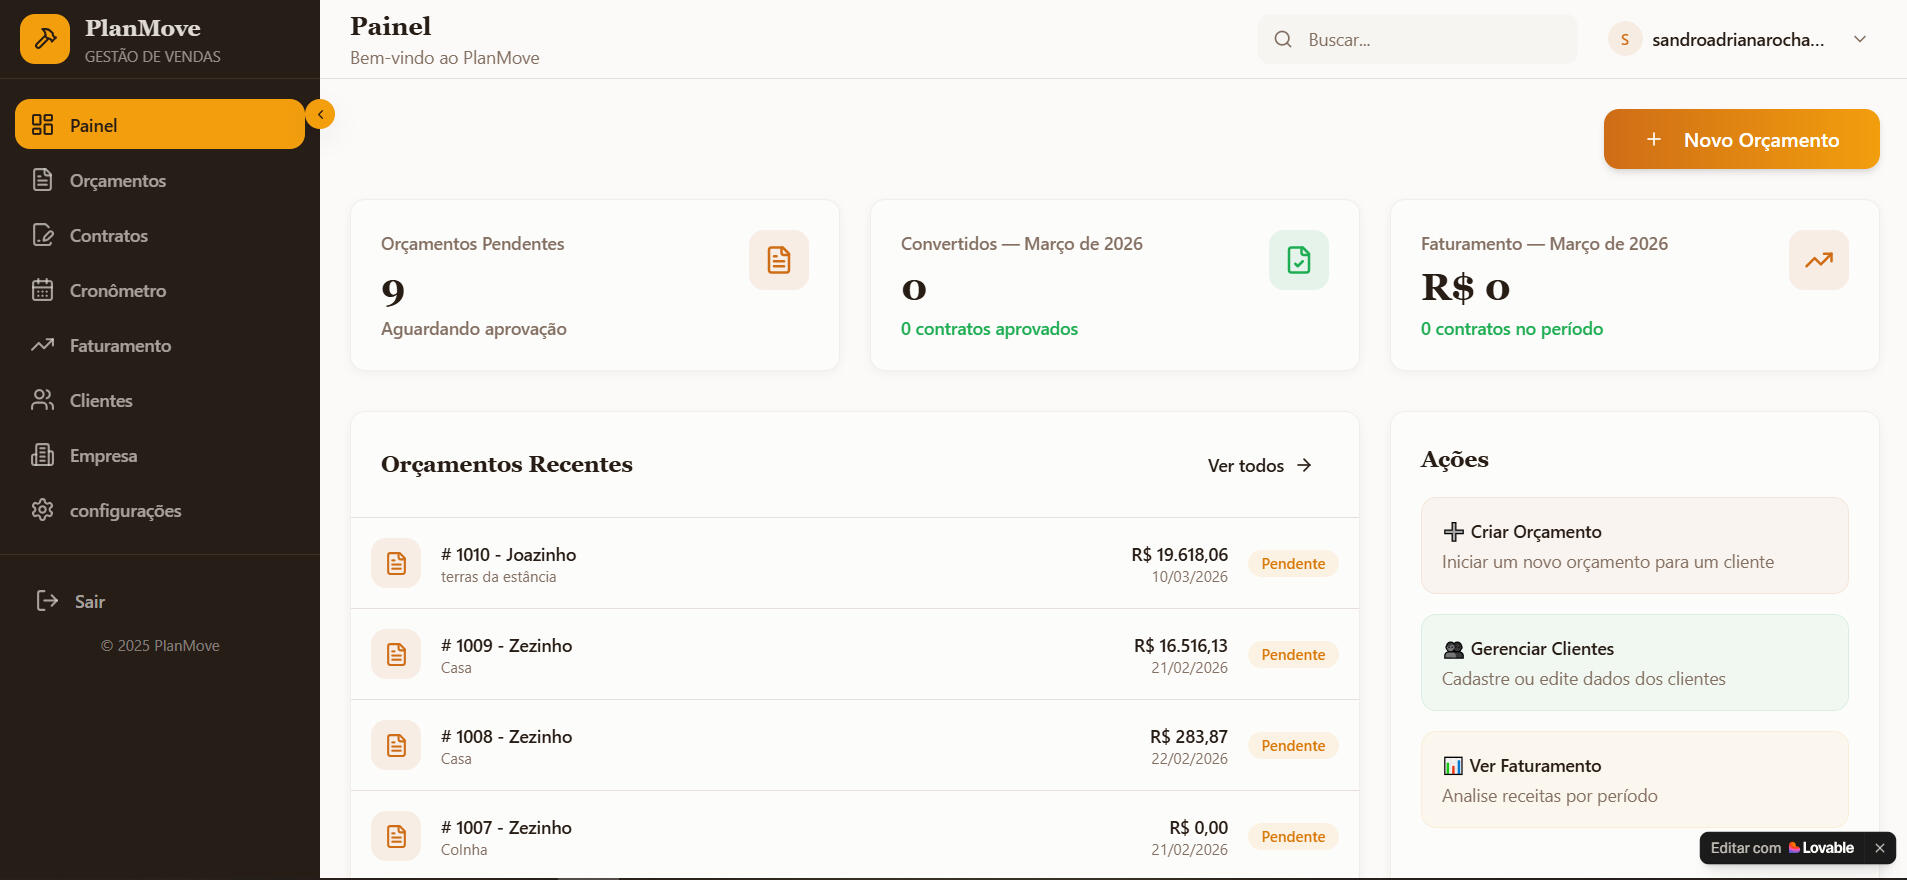1907x880 pixels.
Task: Click the search magnifier icon
Action: tap(1283, 40)
